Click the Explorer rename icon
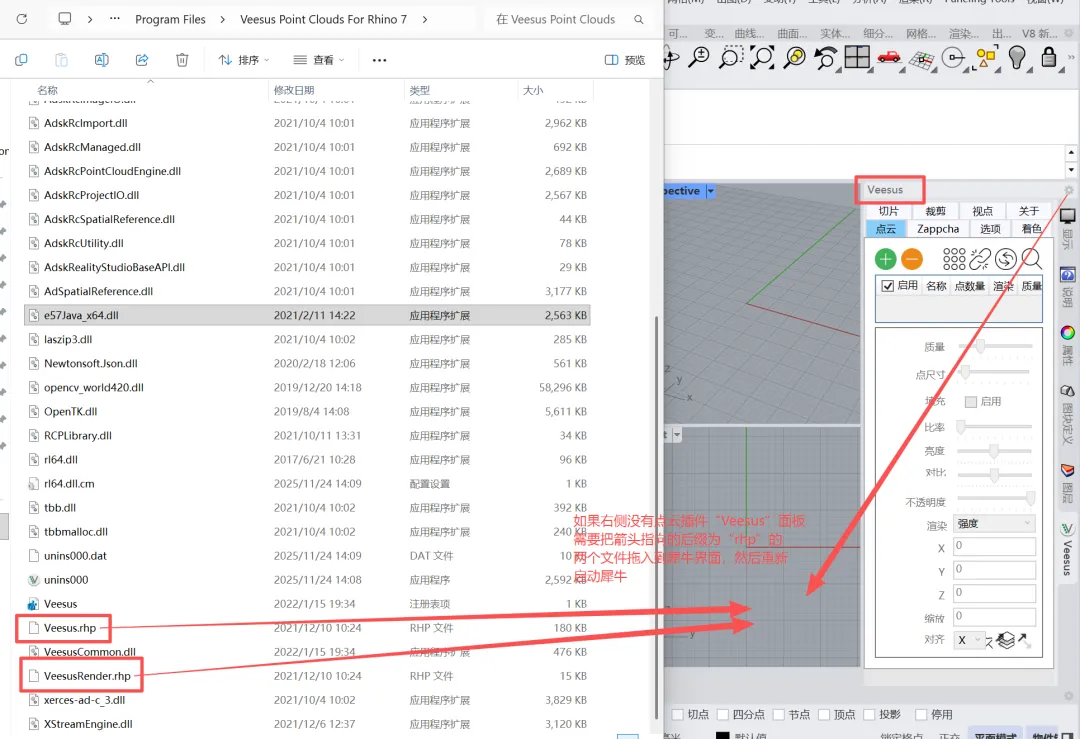Viewport: 1080px width, 739px height. 101,60
